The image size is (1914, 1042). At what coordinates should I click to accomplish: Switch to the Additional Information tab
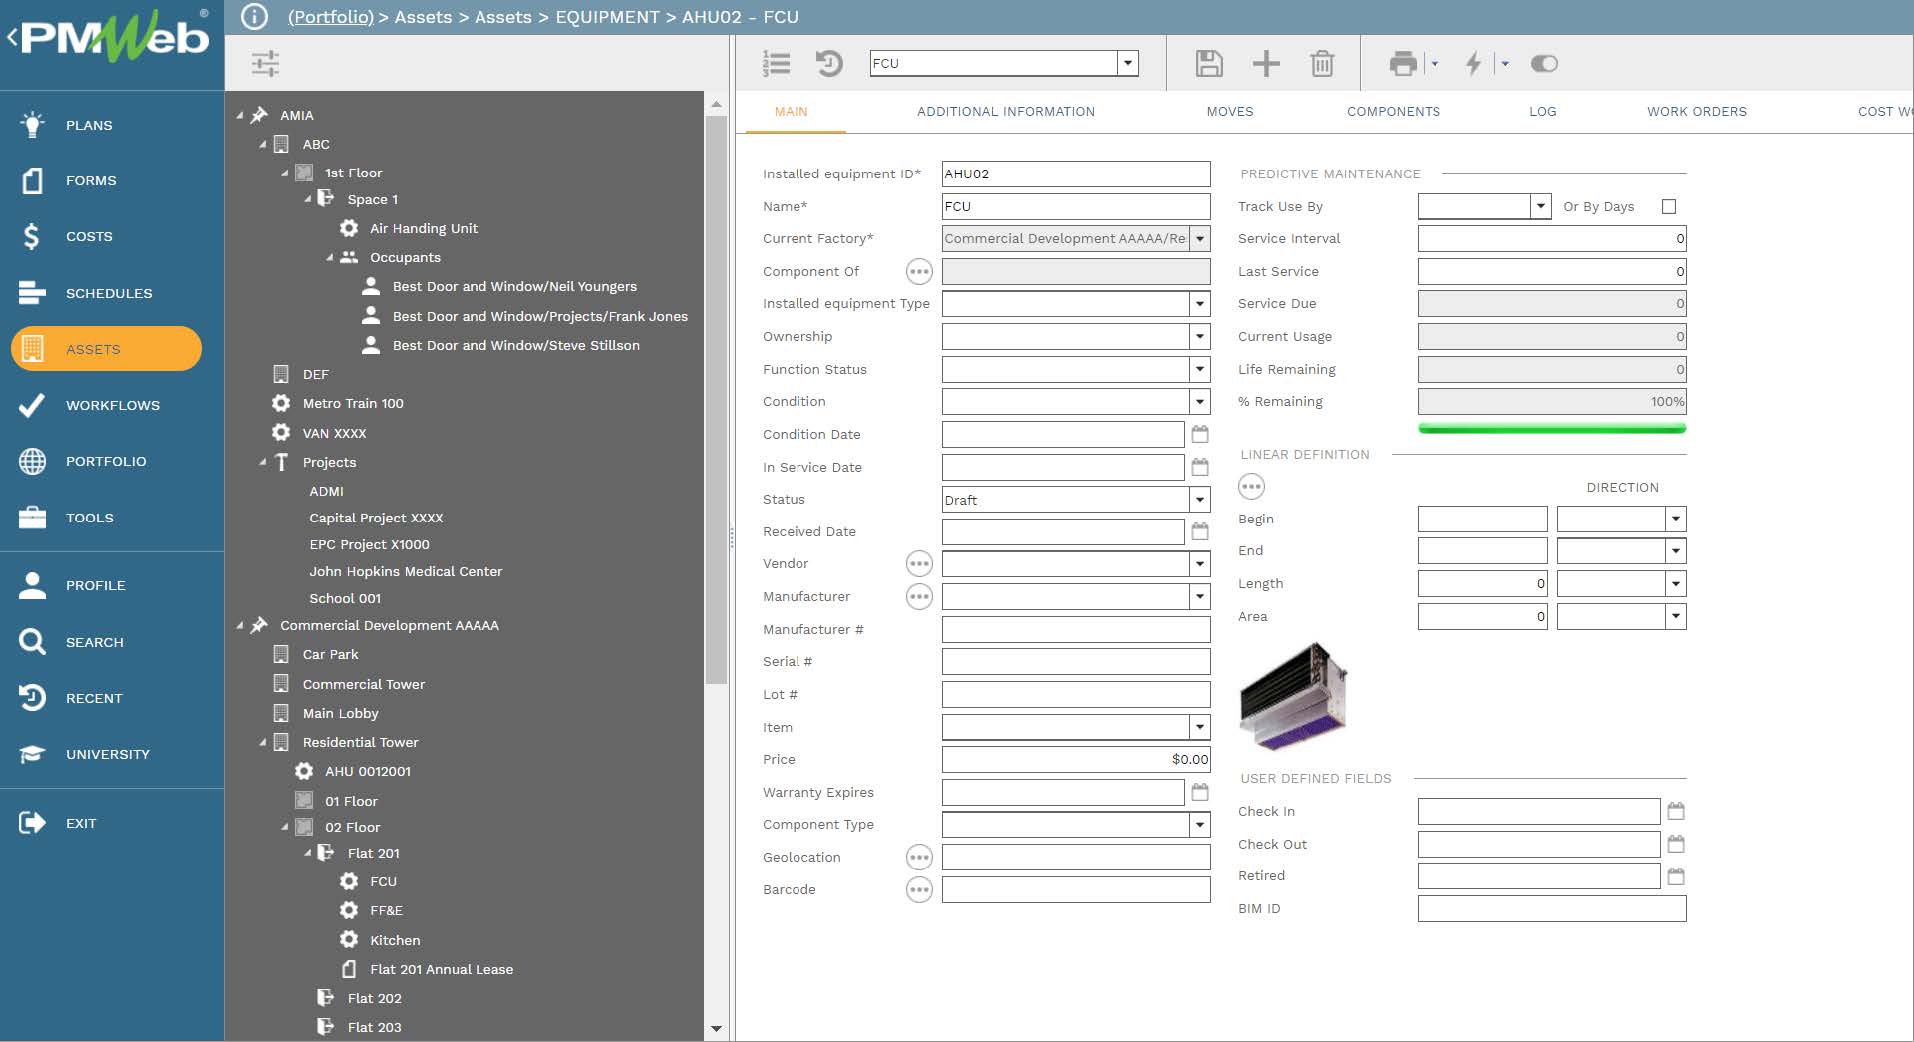pyautogui.click(x=1006, y=112)
